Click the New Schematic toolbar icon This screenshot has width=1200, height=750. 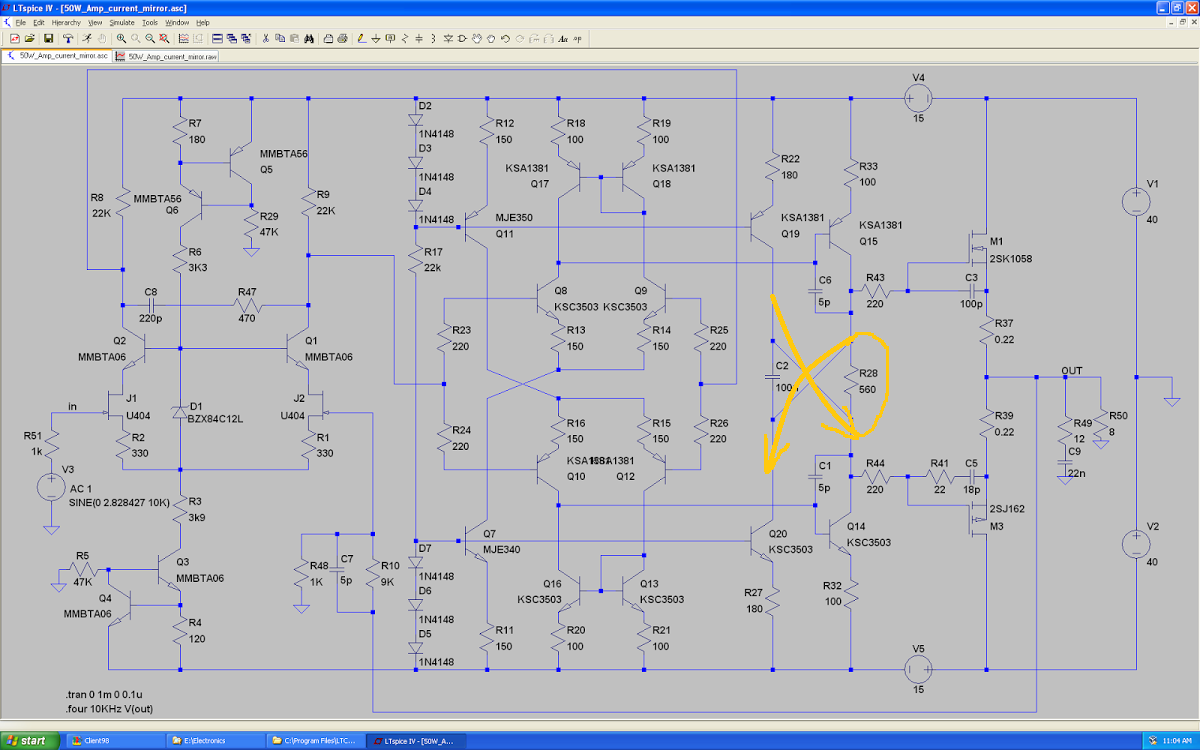[x=14, y=38]
